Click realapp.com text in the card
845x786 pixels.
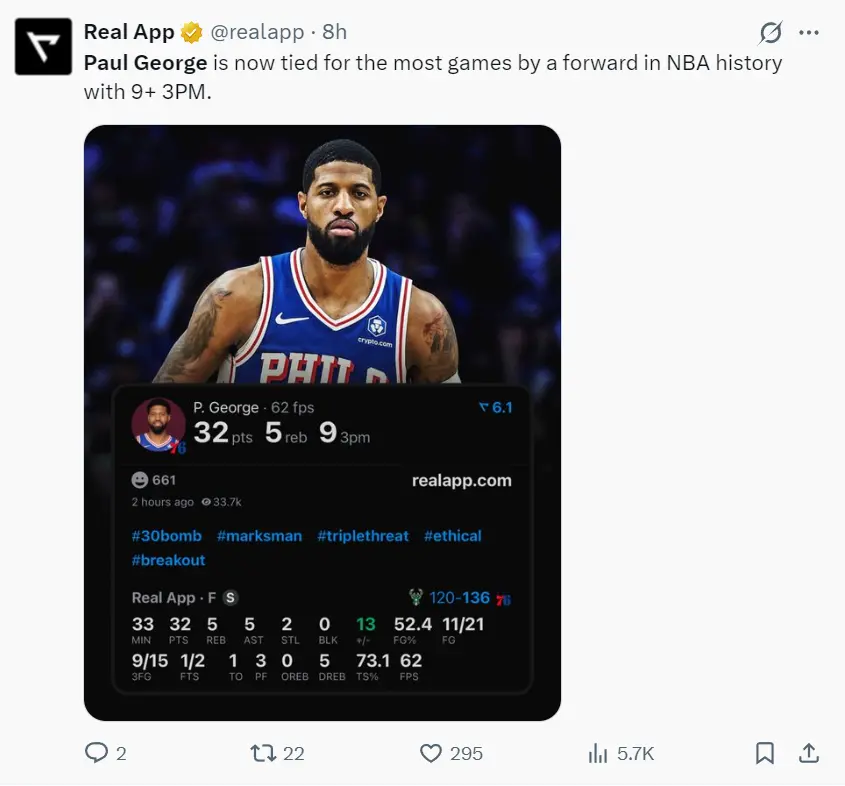click(x=461, y=481)
